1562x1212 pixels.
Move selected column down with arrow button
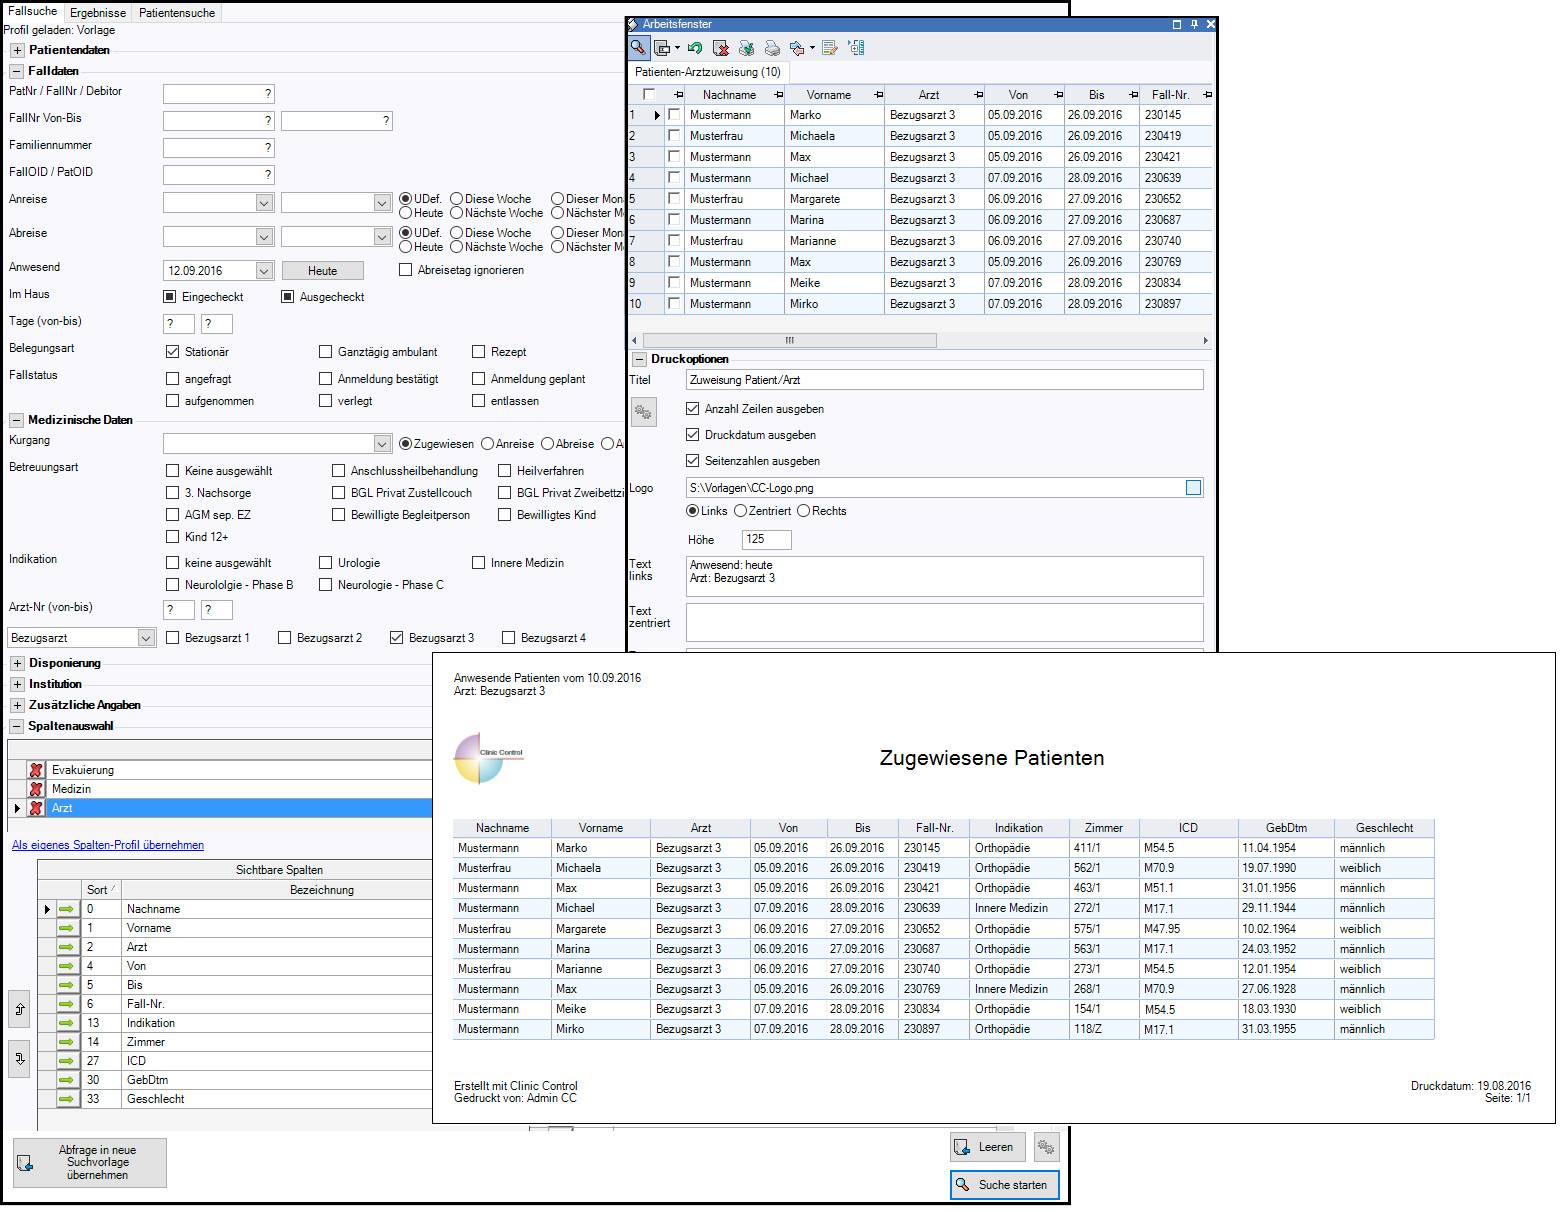(19, 1059)
